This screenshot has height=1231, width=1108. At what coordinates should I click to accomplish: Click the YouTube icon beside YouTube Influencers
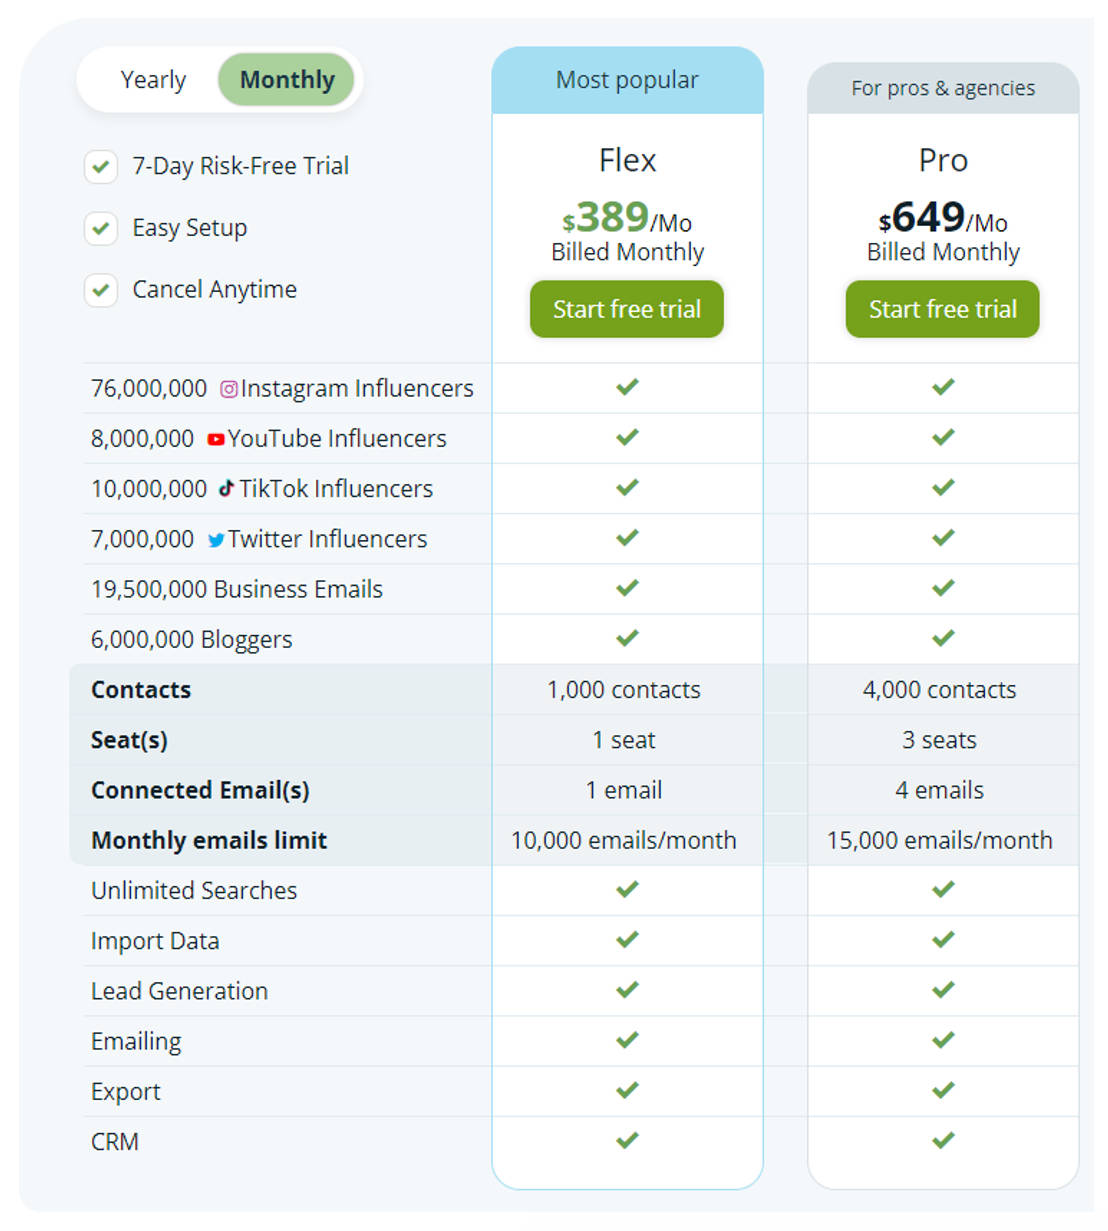click(x=215, y=439)
